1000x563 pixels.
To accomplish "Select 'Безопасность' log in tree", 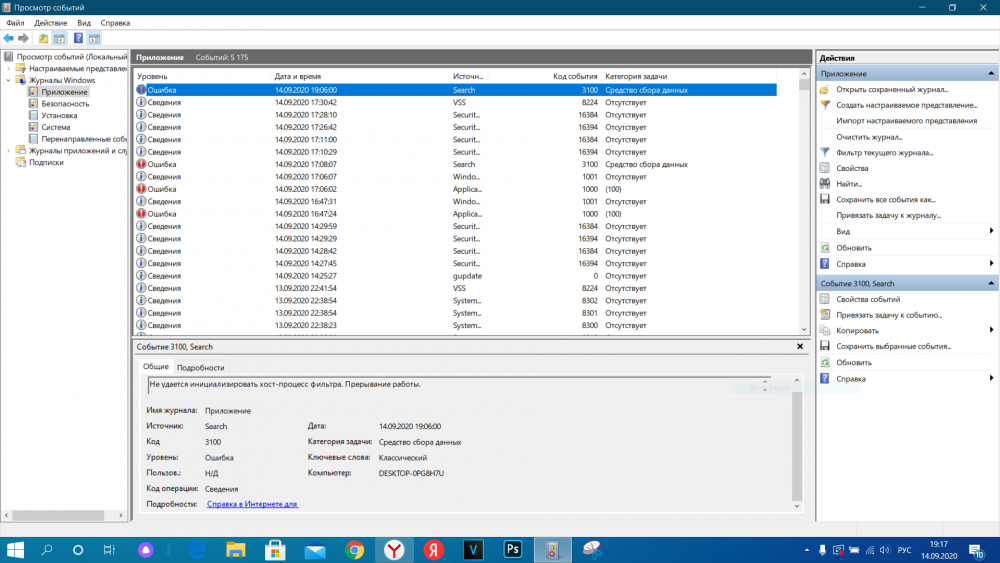I will pyautogui.click(x=64, y=103).
